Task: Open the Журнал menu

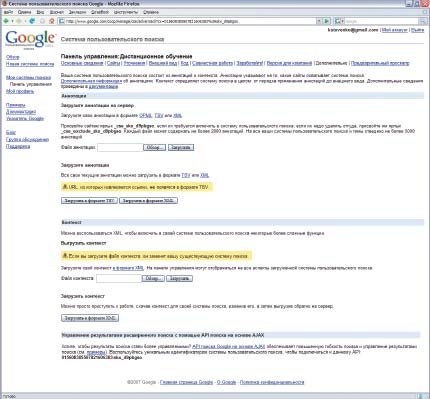Action: click(x=57, y=12)
